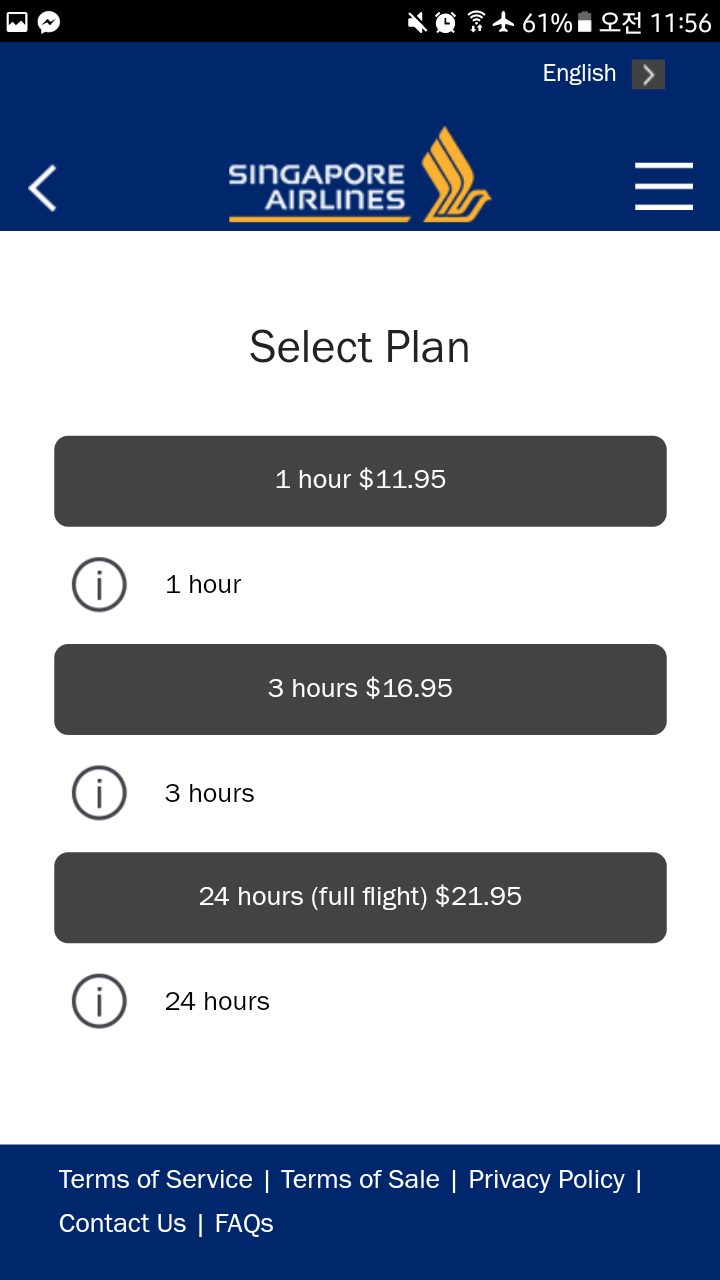Viewport: 720px width, 1280px height.
Task: Open the English language option
Action: [579, 73]
